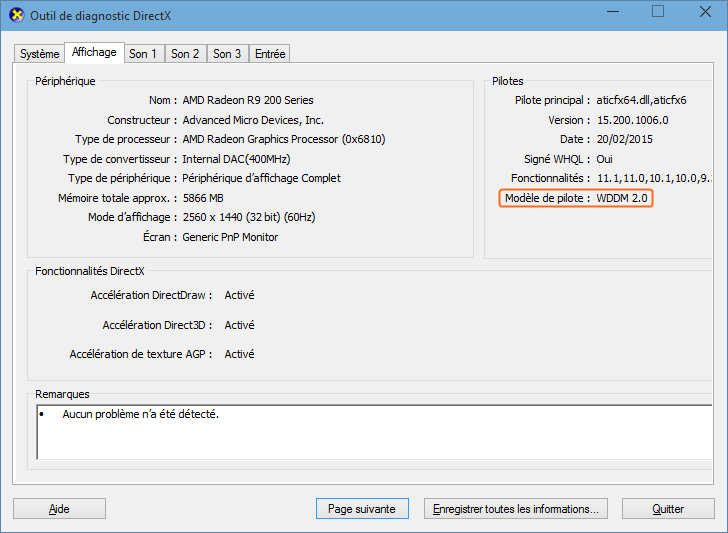Switch to the Système tab
Screen dimensions: 728x533
40,54
